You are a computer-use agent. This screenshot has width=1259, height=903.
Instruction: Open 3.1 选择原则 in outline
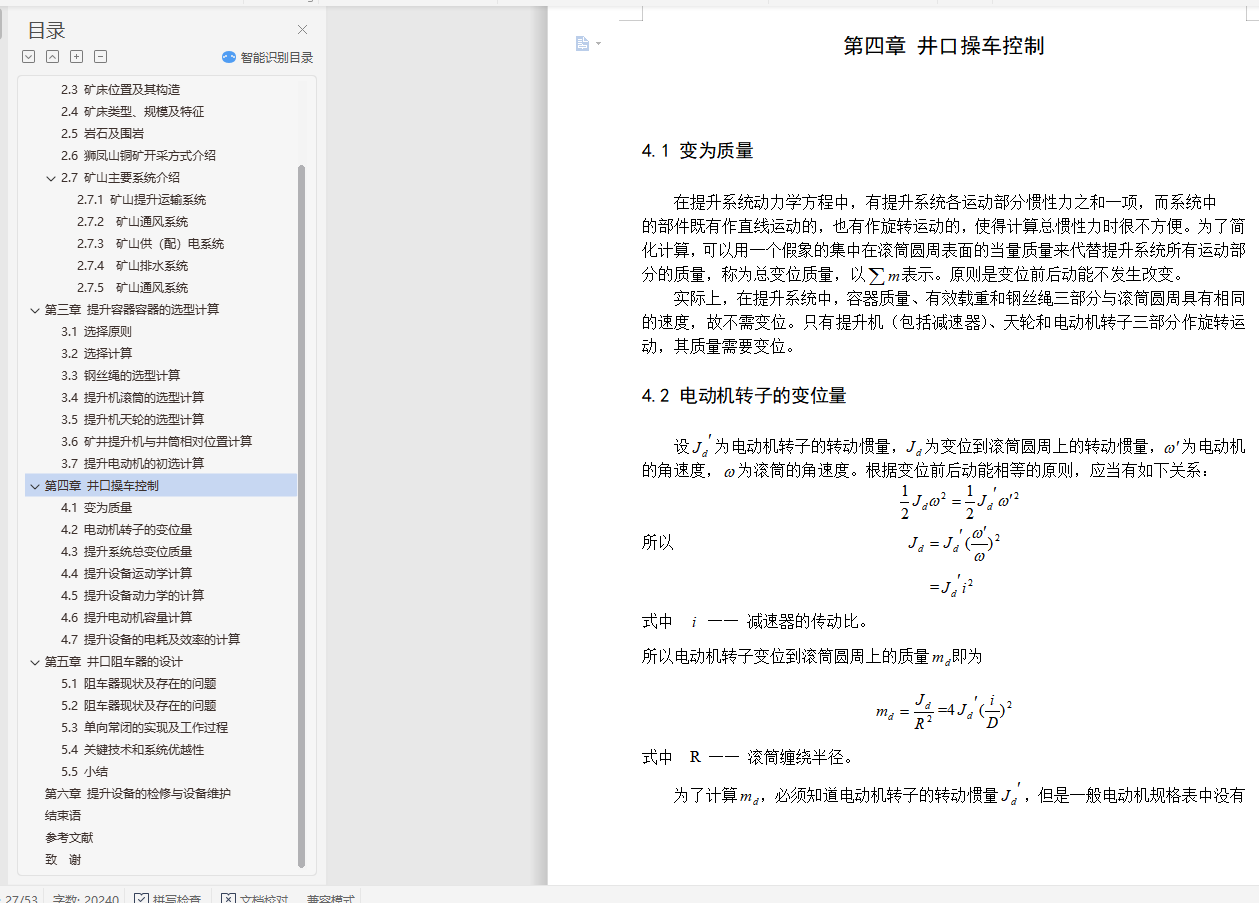(96, 332)
